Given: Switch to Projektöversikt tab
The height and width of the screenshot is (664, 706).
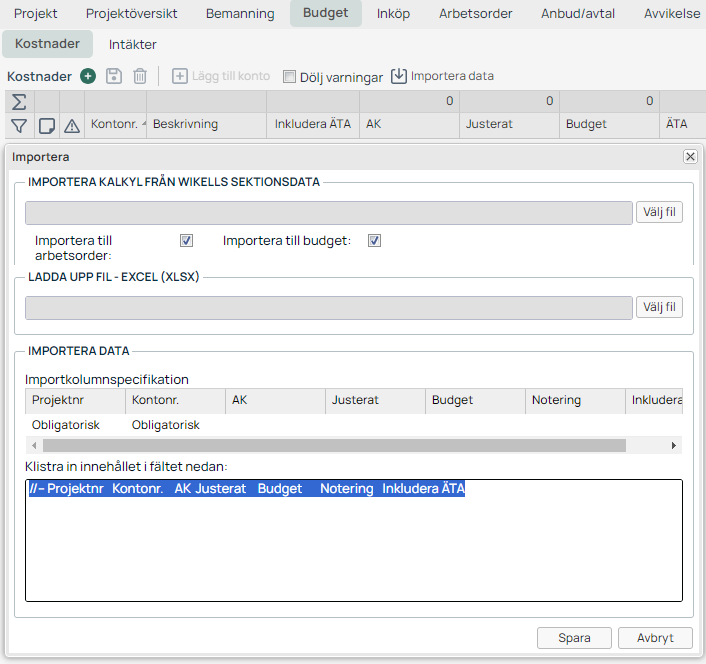Looking at the screenshot, I should point(131,14).
